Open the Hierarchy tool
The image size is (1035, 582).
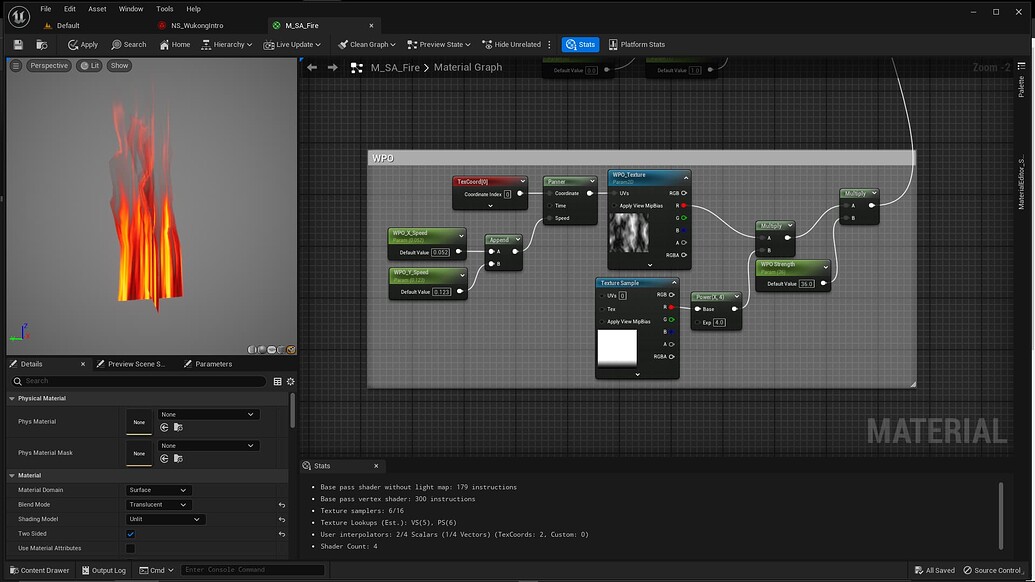[225, 44]
